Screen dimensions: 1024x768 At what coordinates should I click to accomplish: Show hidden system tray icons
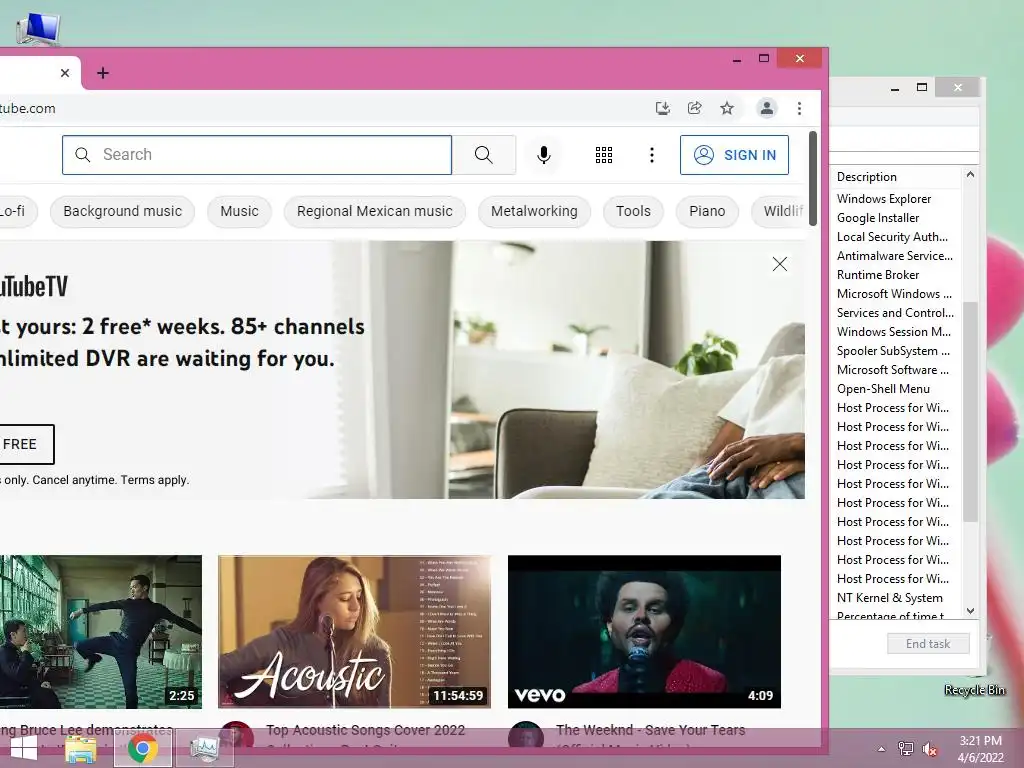[881, 749]
